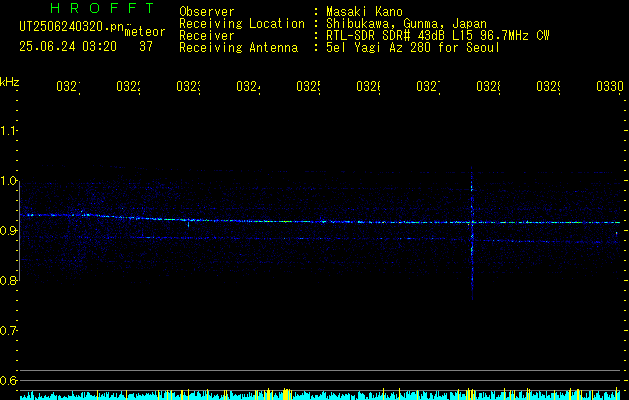Click the 'Receiver' field label
Viewport: 629px width, 400px height.
[x=207, y=36]
